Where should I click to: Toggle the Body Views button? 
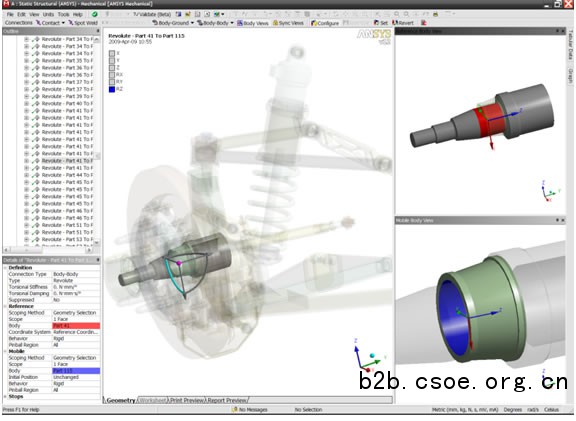(x=253, y=23)
